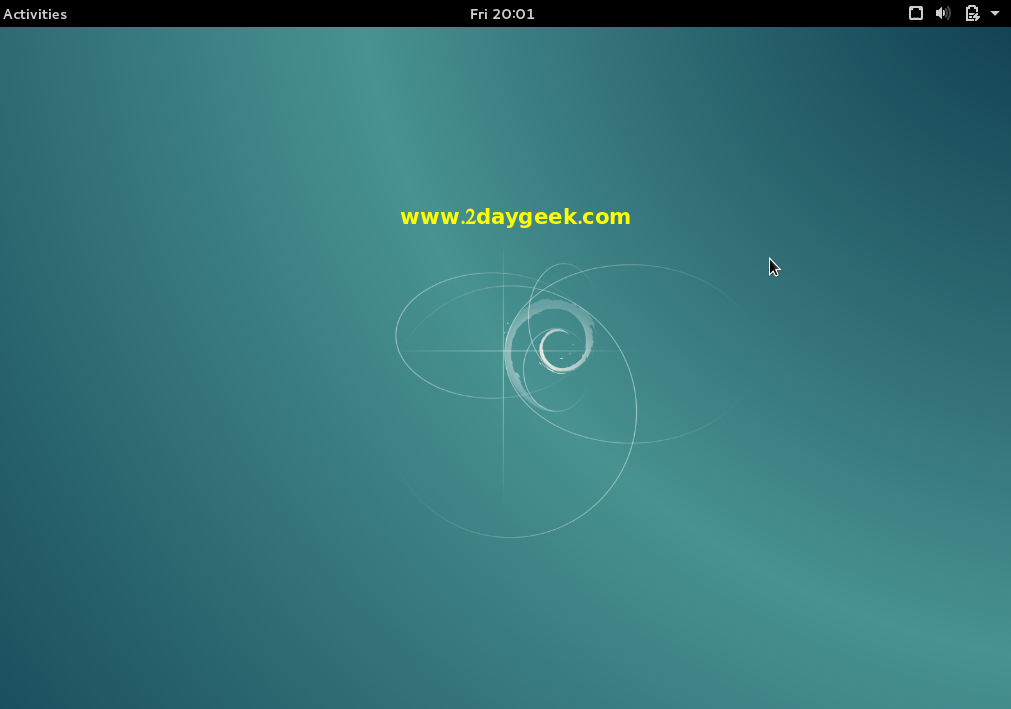Open the clock and calendar menu

pos(502,14)
